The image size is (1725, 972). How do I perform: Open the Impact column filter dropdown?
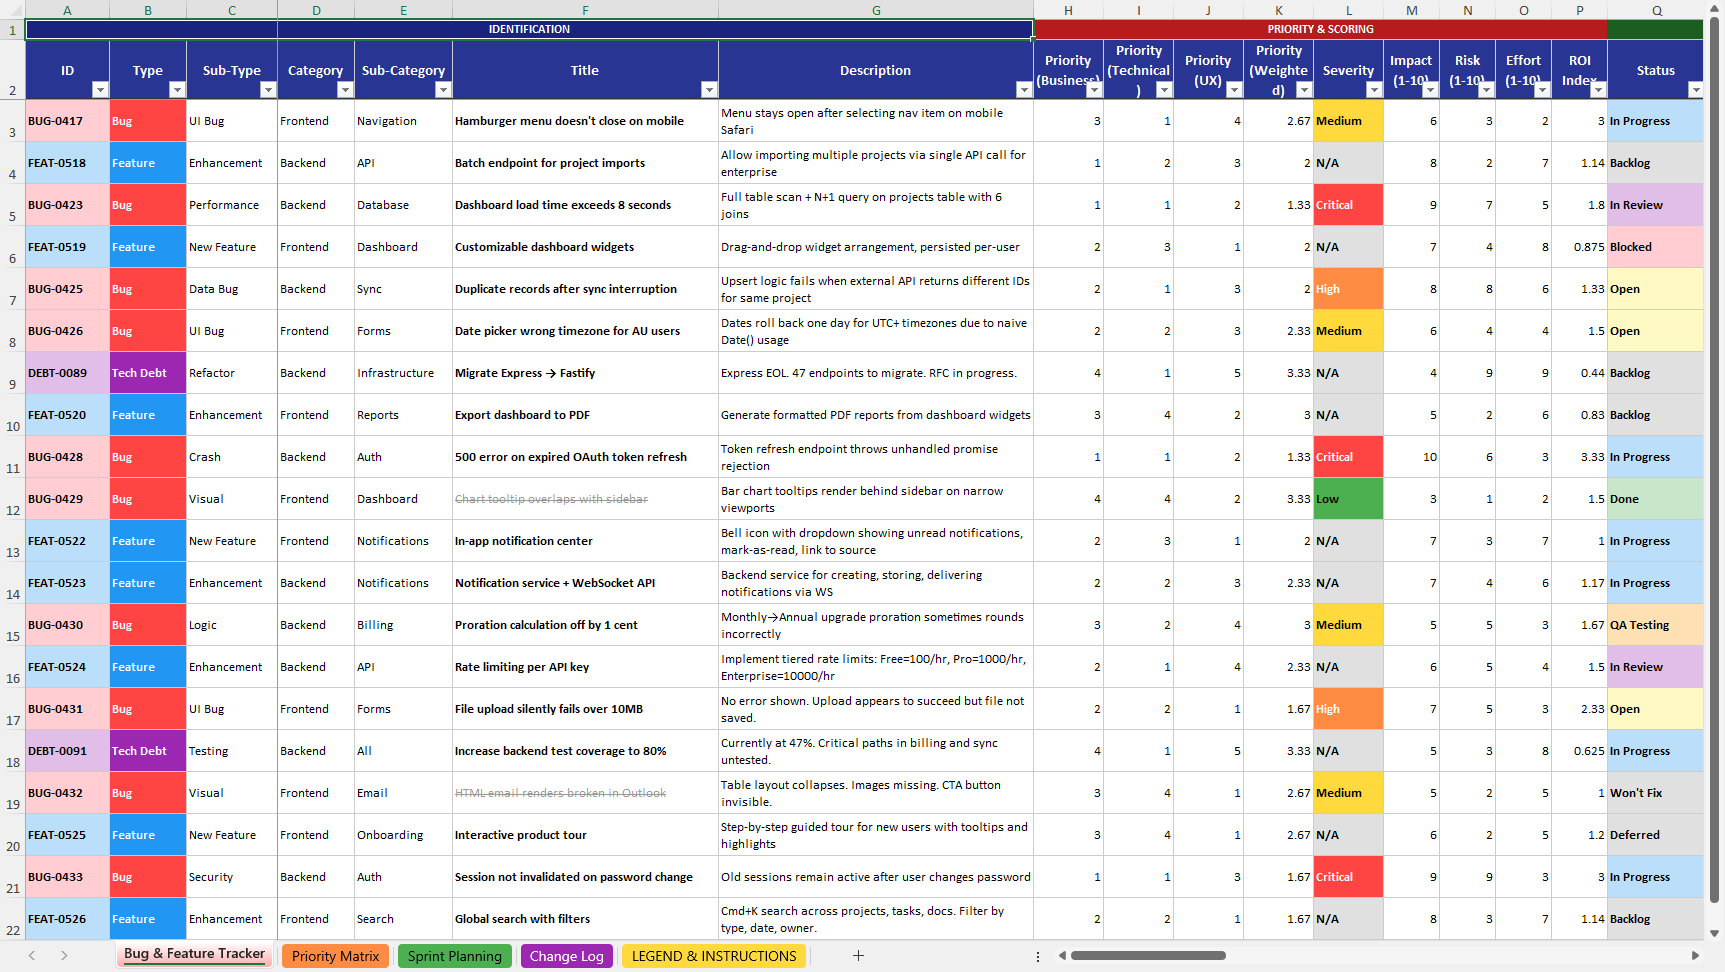coord(1430,90)
